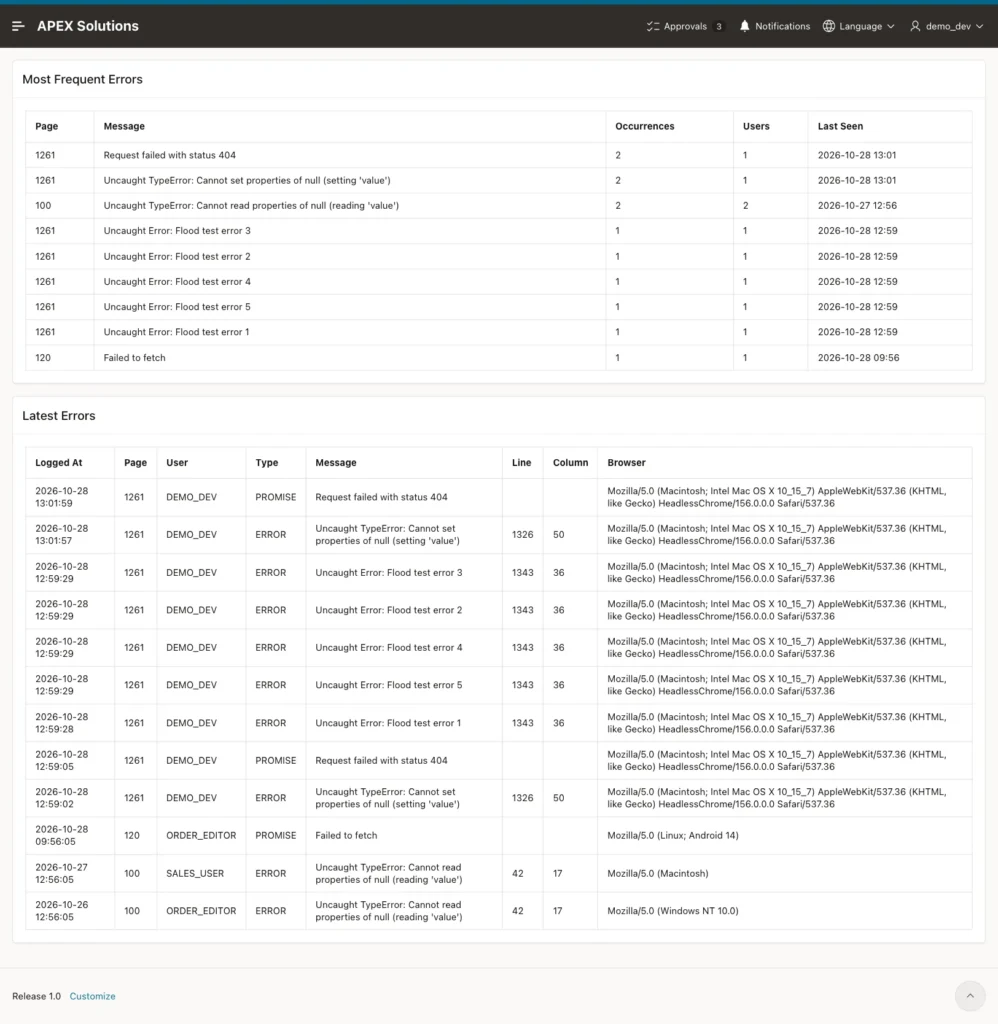Viewport: 998px width, 1024px height.
Task: Select 'Cannot set properties of null' in Most Frequent Errors
Action: 247,180
